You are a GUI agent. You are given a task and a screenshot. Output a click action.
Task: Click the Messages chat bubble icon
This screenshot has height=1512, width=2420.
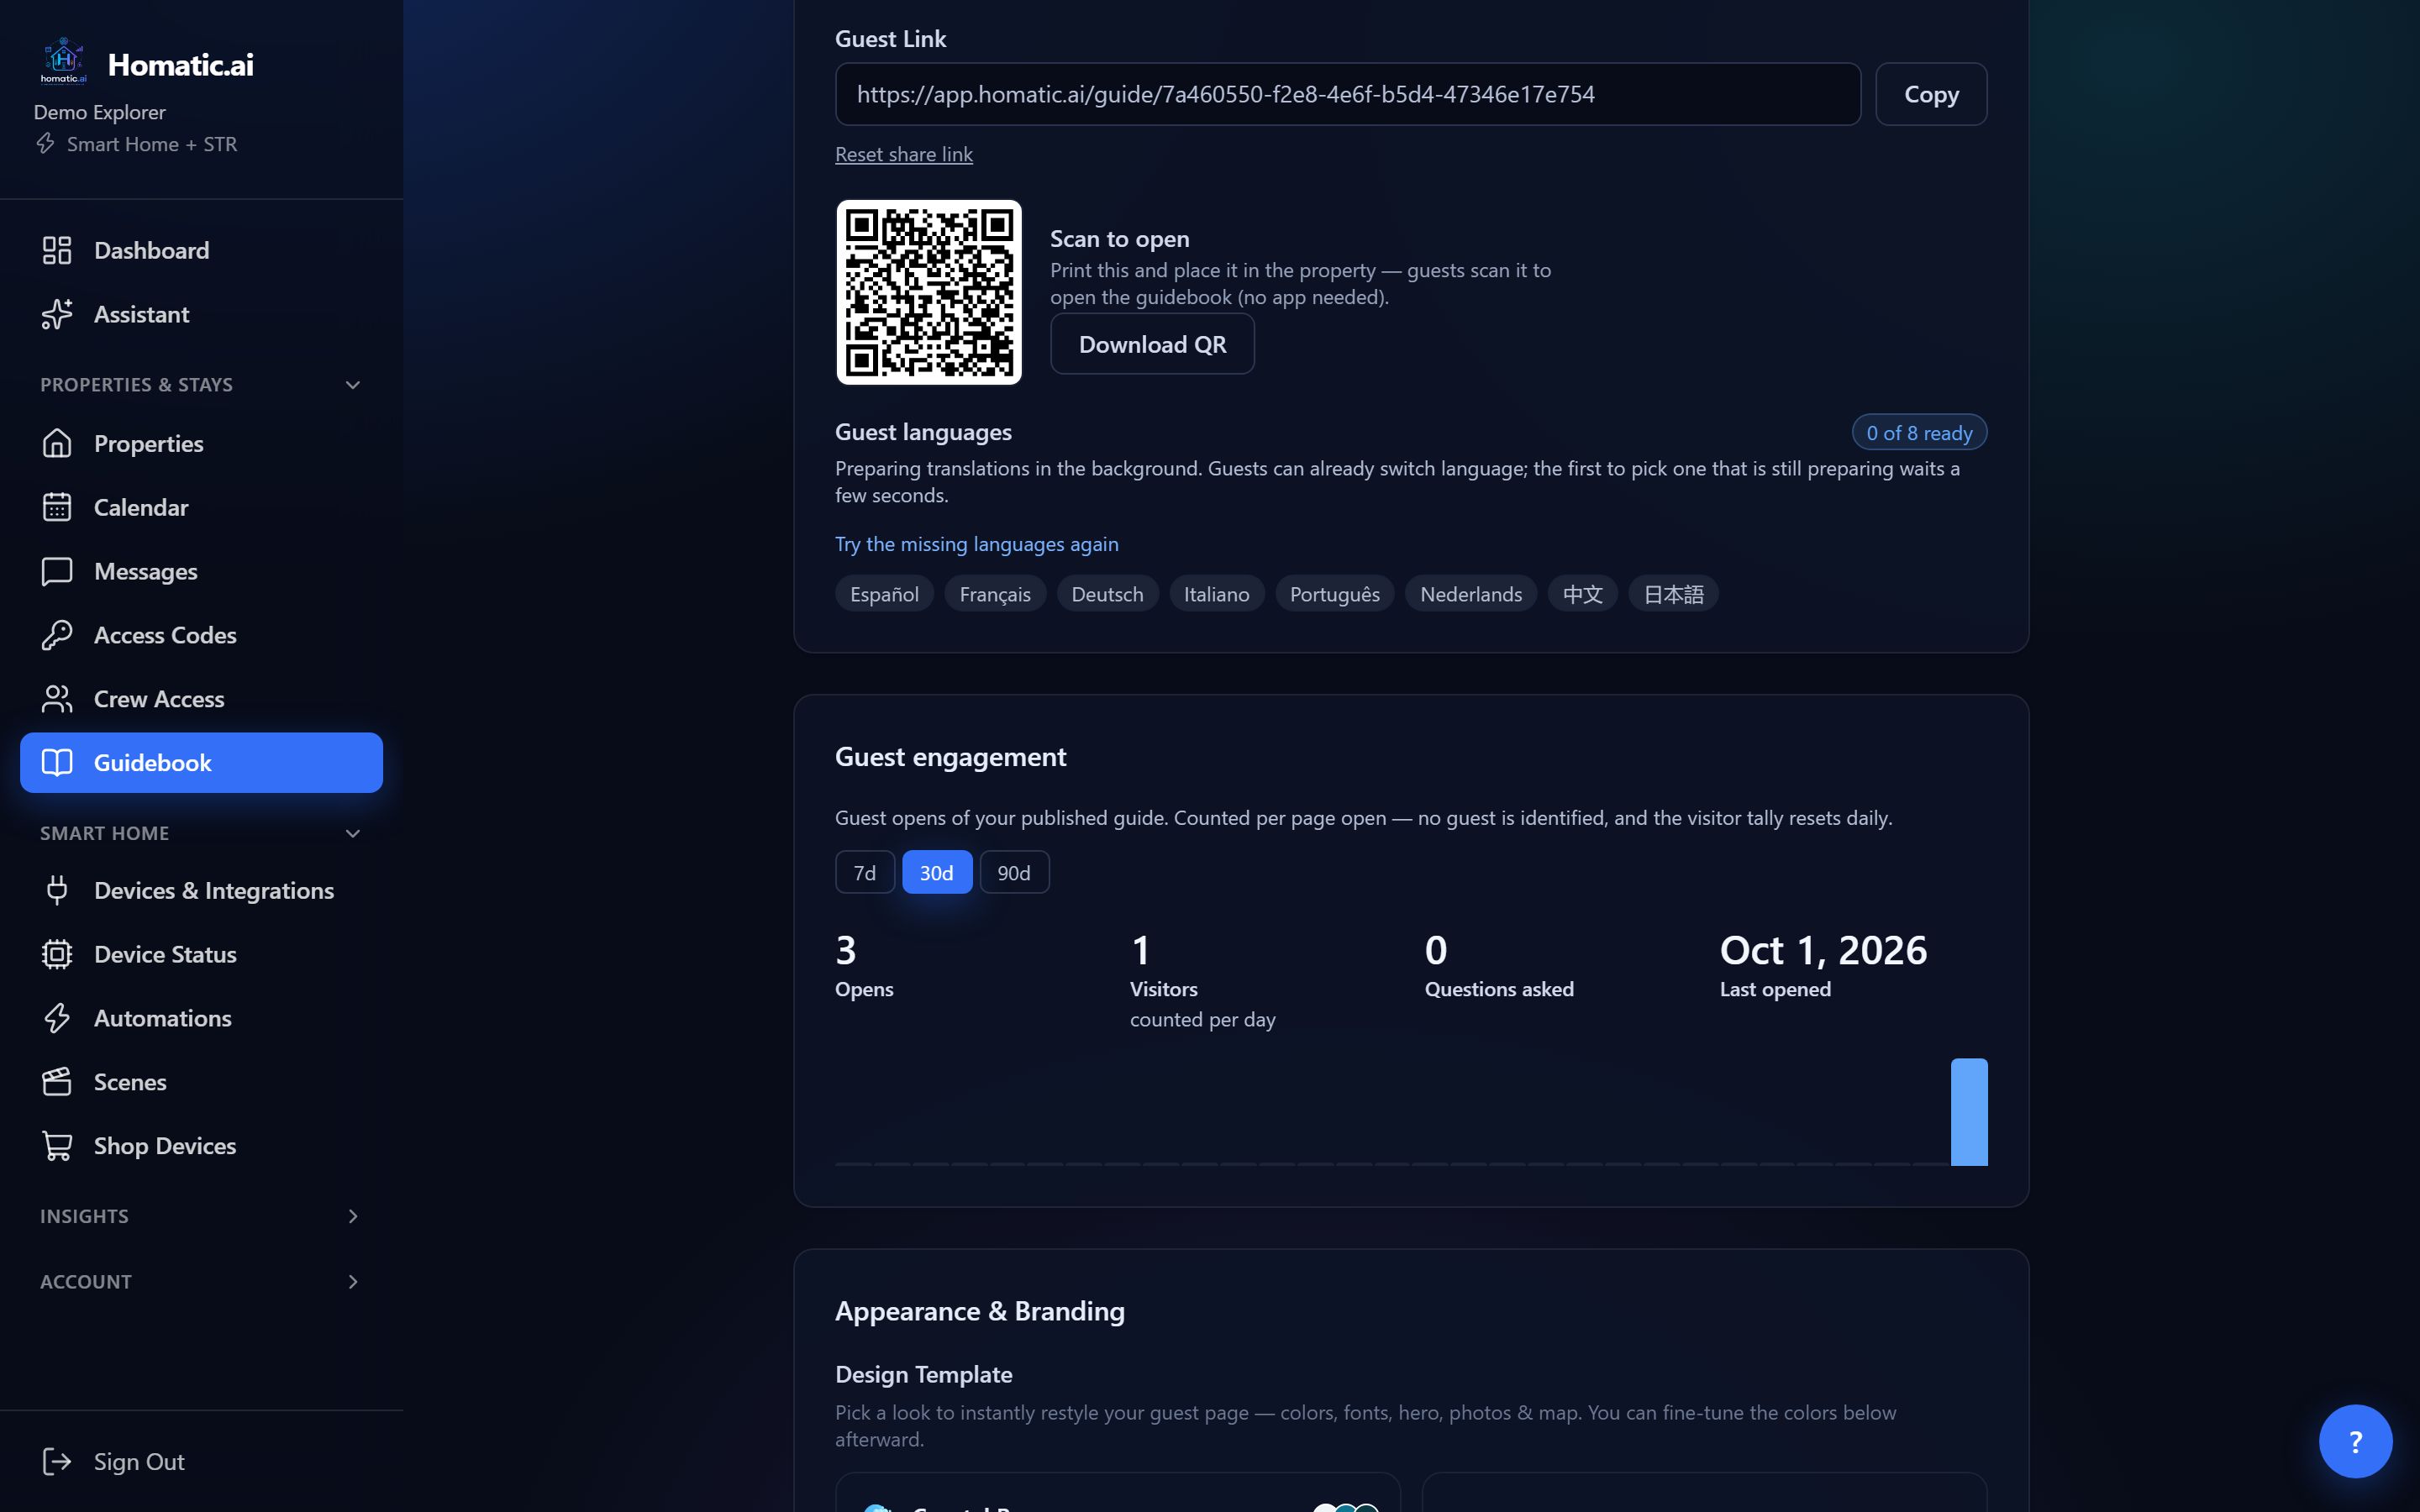click(x=57, y=571)
